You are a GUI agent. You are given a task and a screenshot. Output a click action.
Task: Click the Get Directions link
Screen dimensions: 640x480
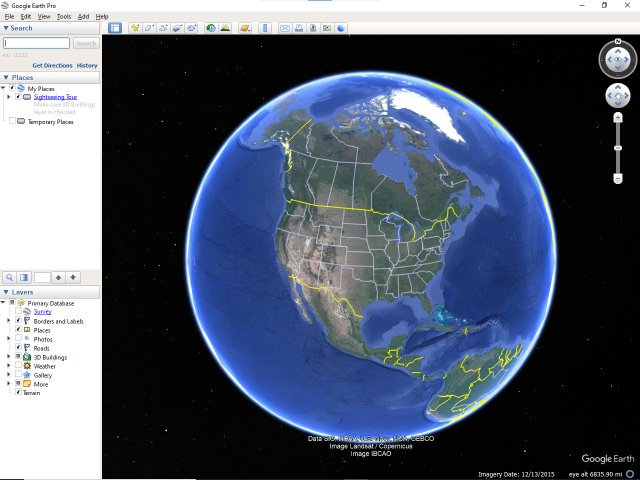point(52,65)
